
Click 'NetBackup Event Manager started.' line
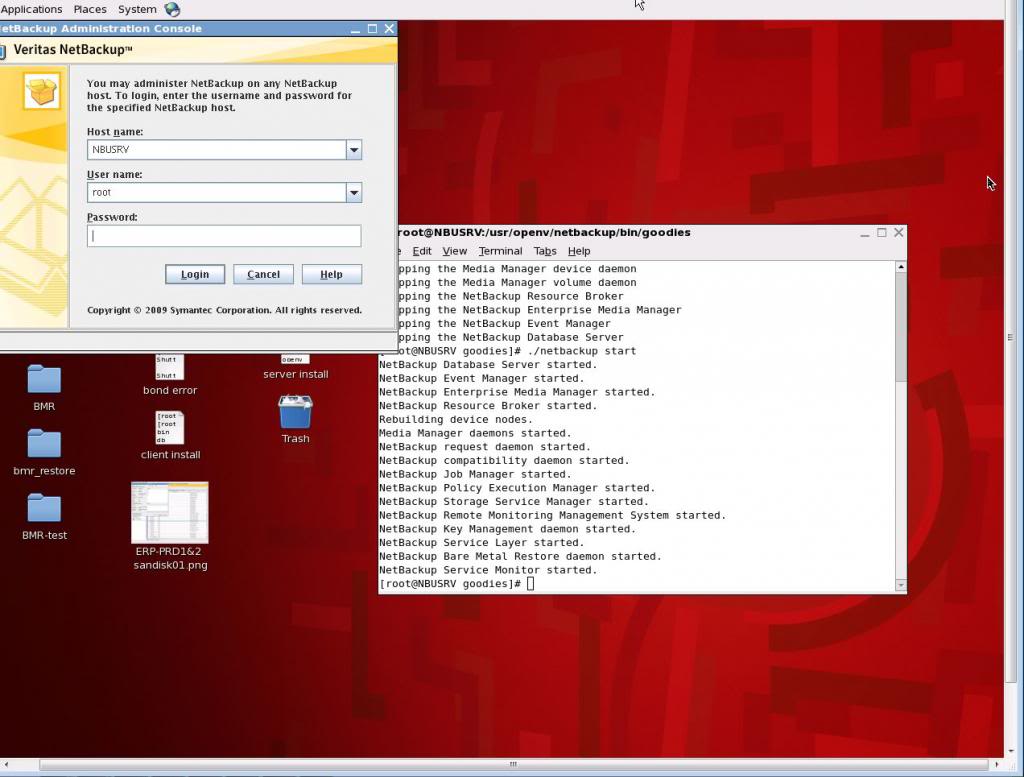pos(481,379)
